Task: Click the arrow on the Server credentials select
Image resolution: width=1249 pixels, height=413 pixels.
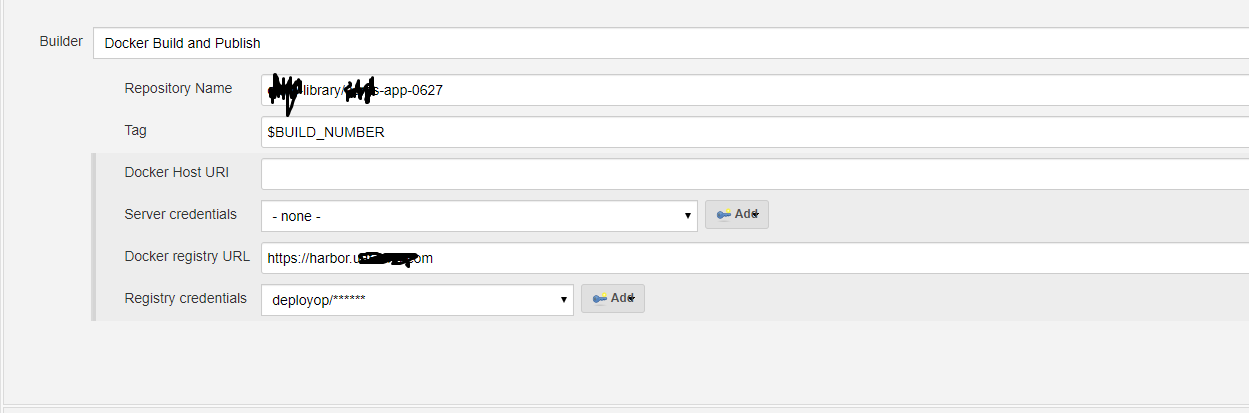Action: click(x=688, y=216)
